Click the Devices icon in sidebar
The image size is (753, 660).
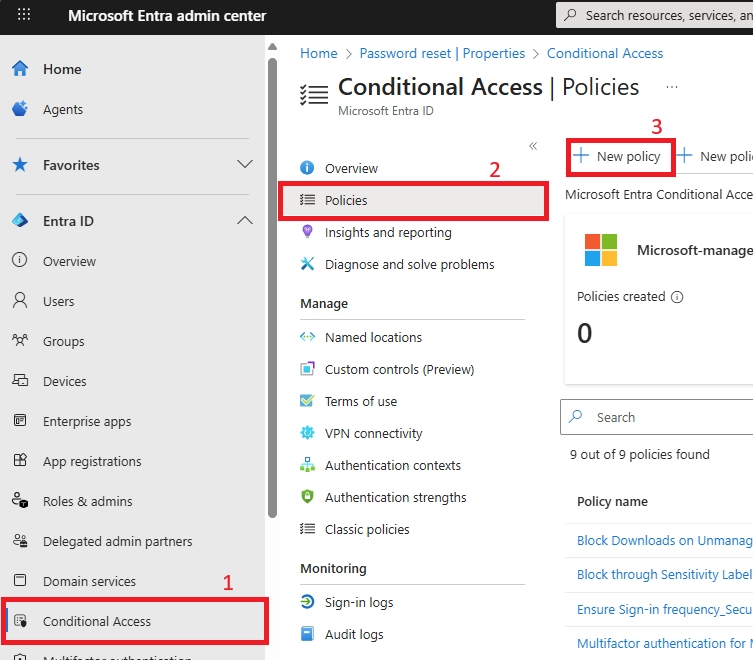point(20,380)
